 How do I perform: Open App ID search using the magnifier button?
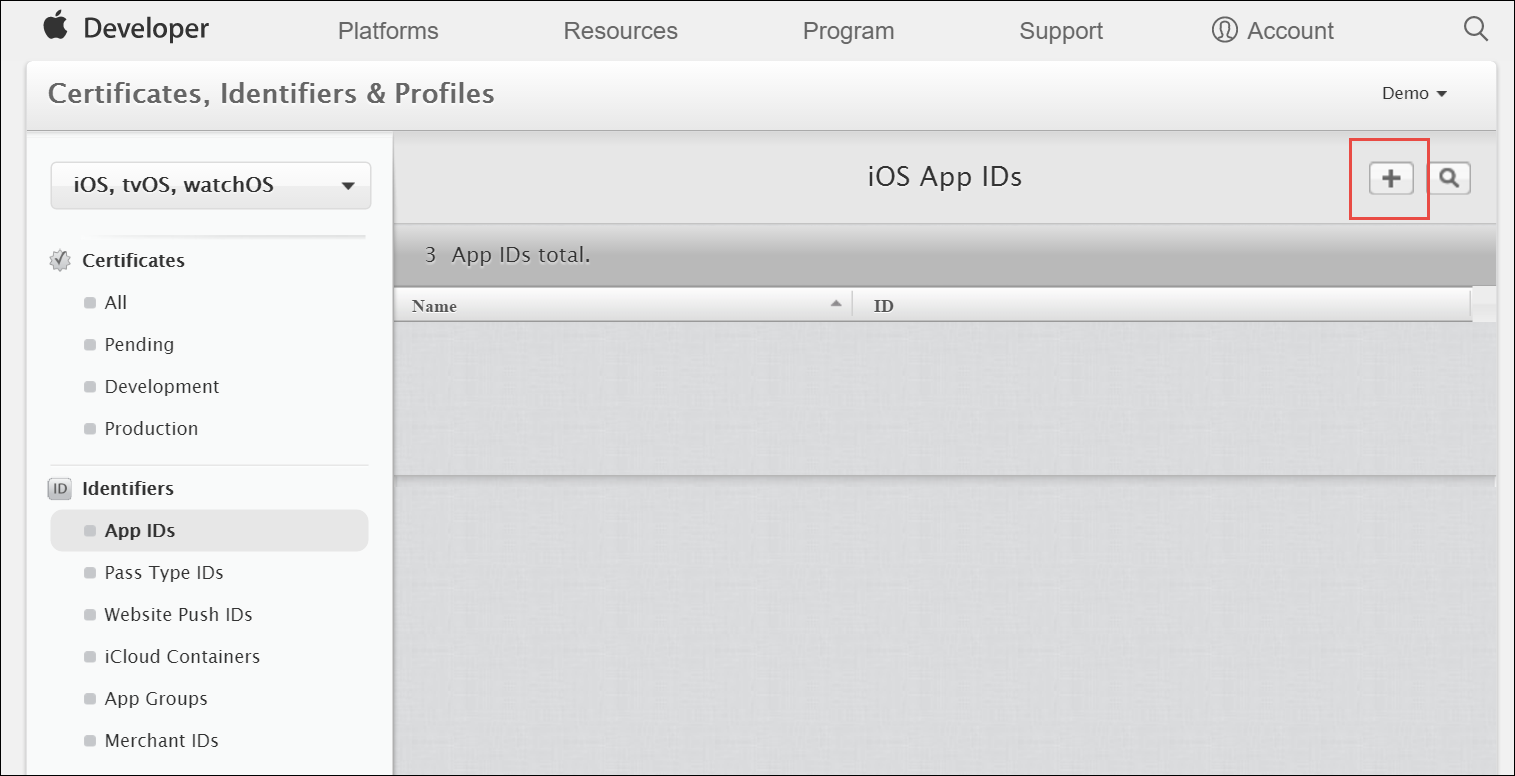(x=1449, y=178)
